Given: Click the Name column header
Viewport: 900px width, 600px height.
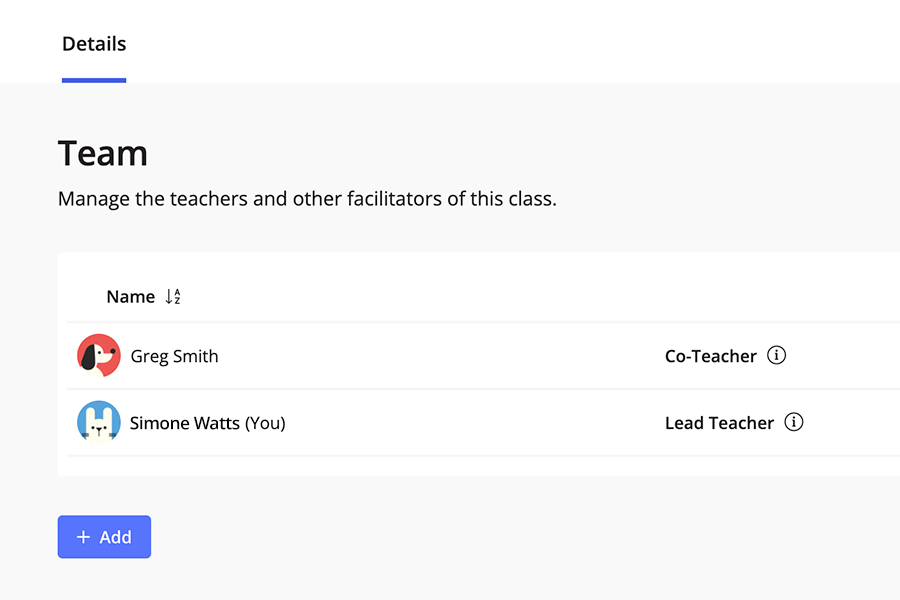Looking at the screenshot, I should [130, 296].
